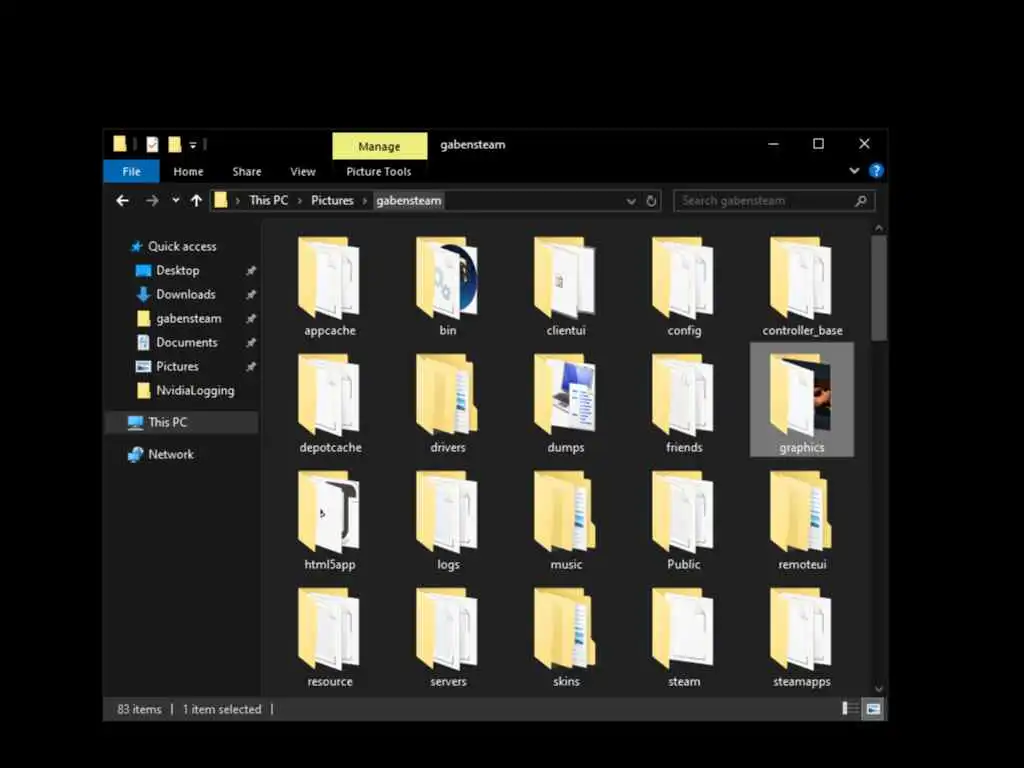The image size is (1024, 768).
Task: Select the html5app folder
Action: (x=330, y=521)
